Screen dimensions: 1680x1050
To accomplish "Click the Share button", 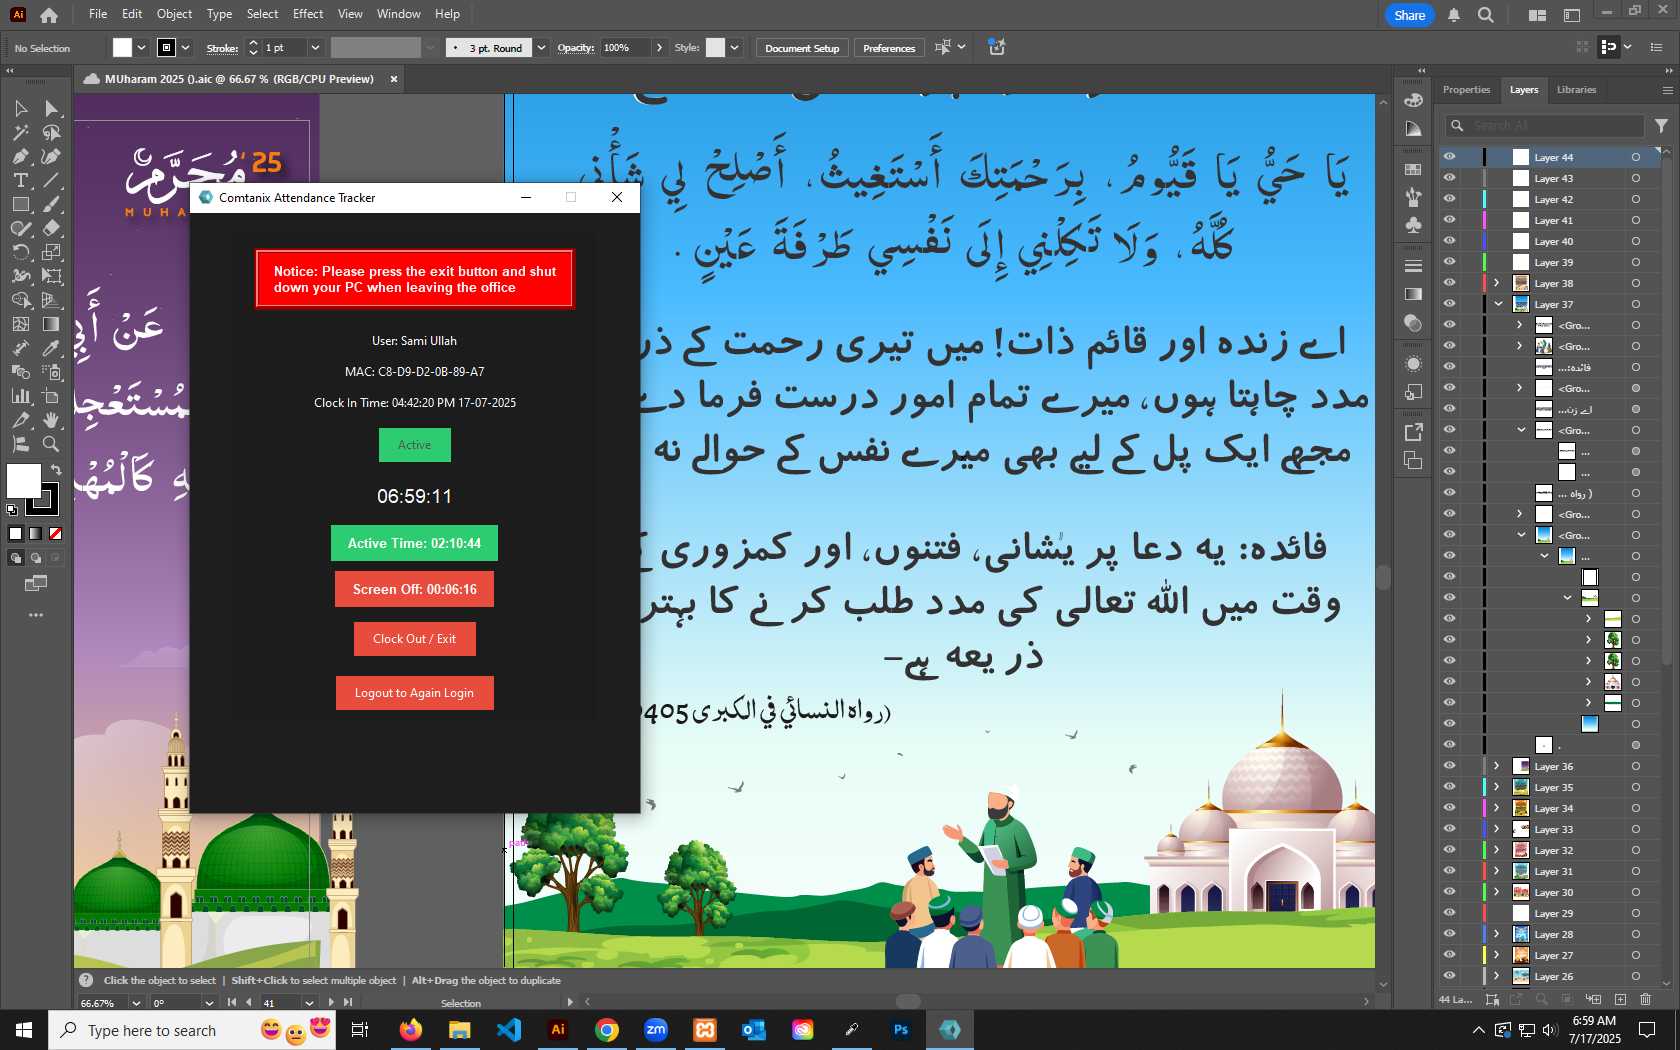I will coord(1409,15).
